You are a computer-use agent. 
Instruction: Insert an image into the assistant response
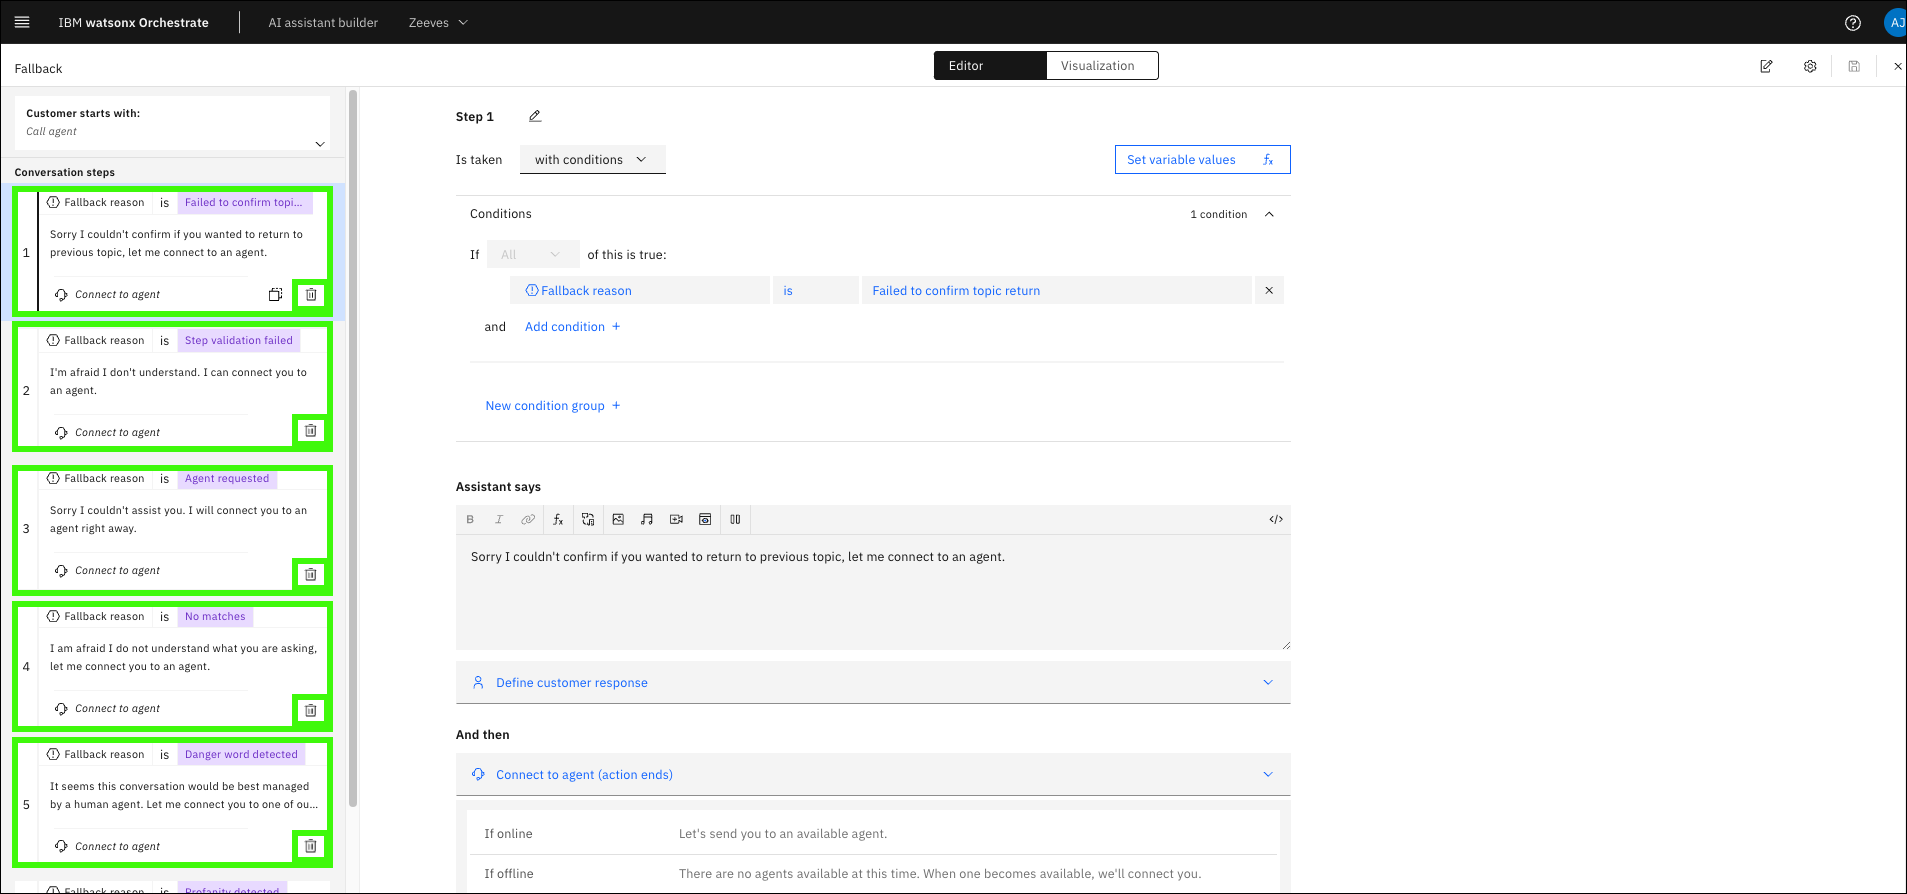coord(618,519)
